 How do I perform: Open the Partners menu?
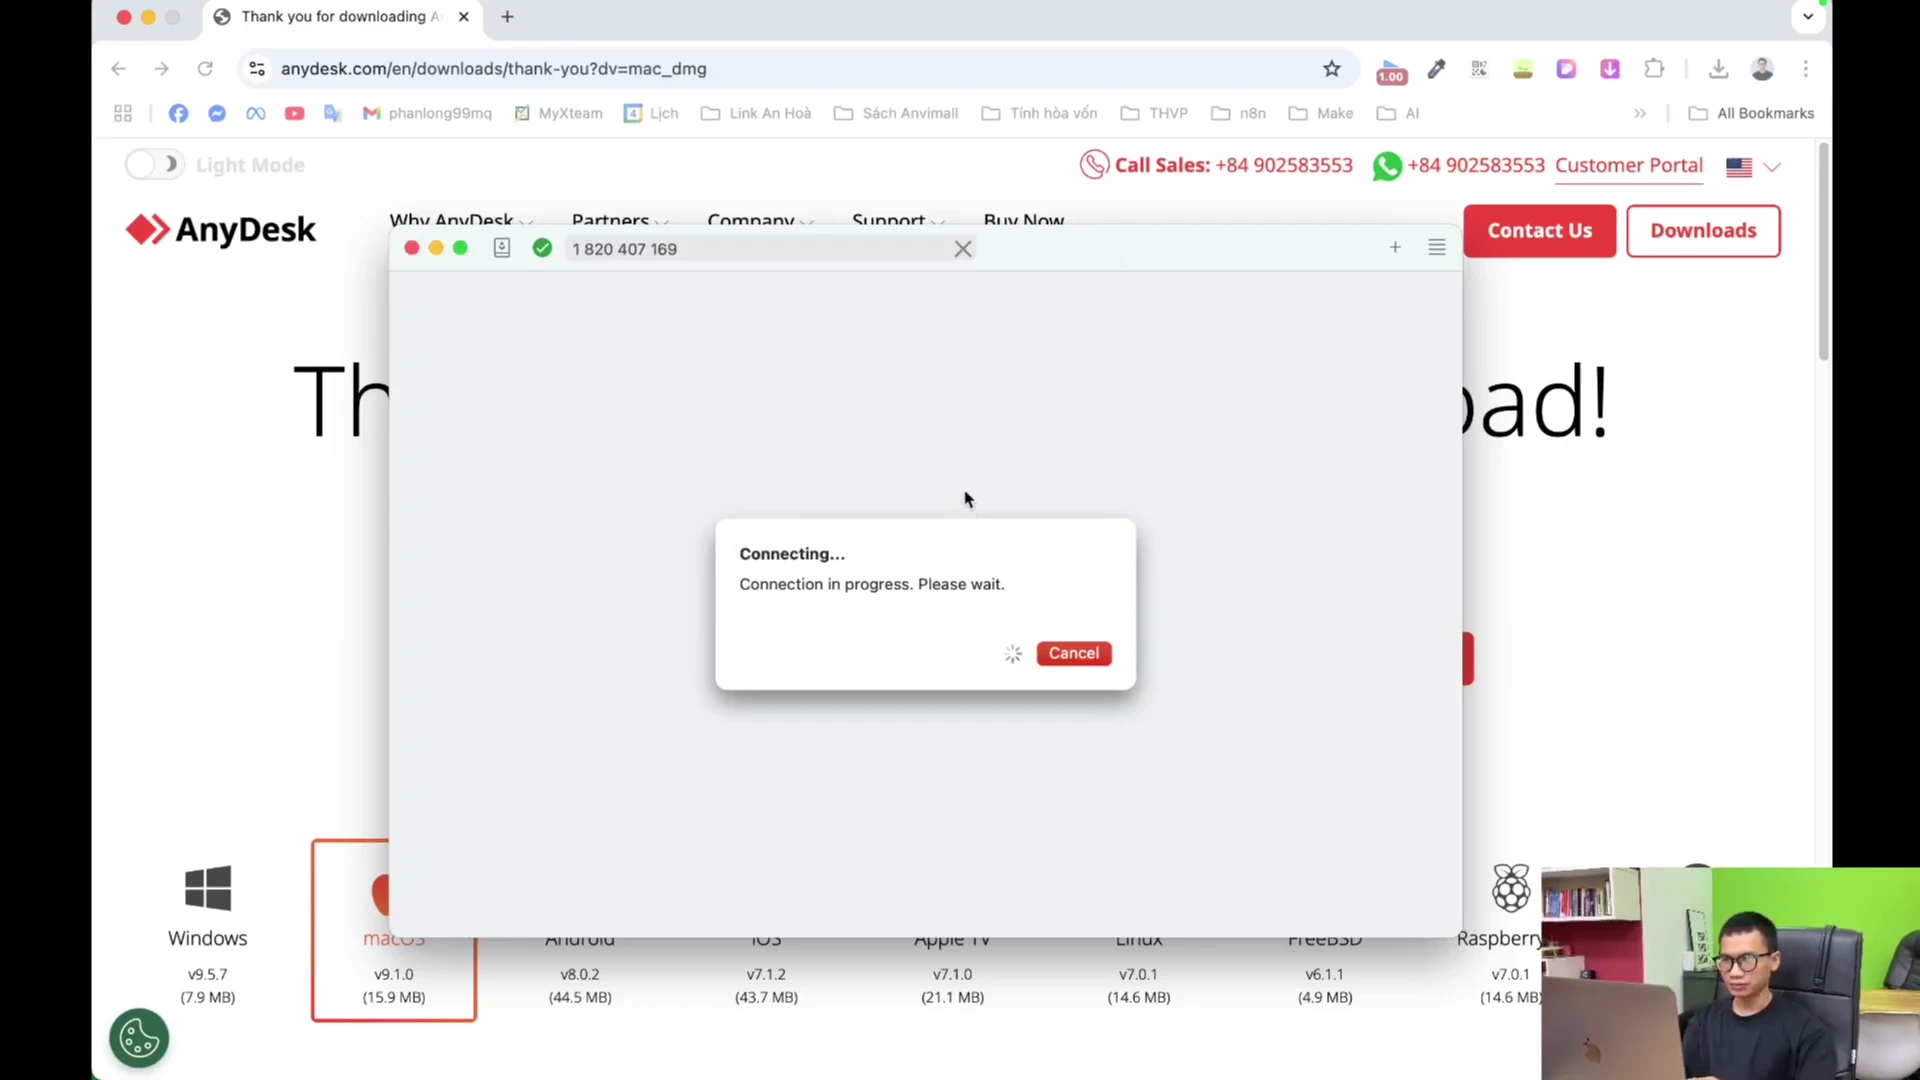[x=619, y=220]
